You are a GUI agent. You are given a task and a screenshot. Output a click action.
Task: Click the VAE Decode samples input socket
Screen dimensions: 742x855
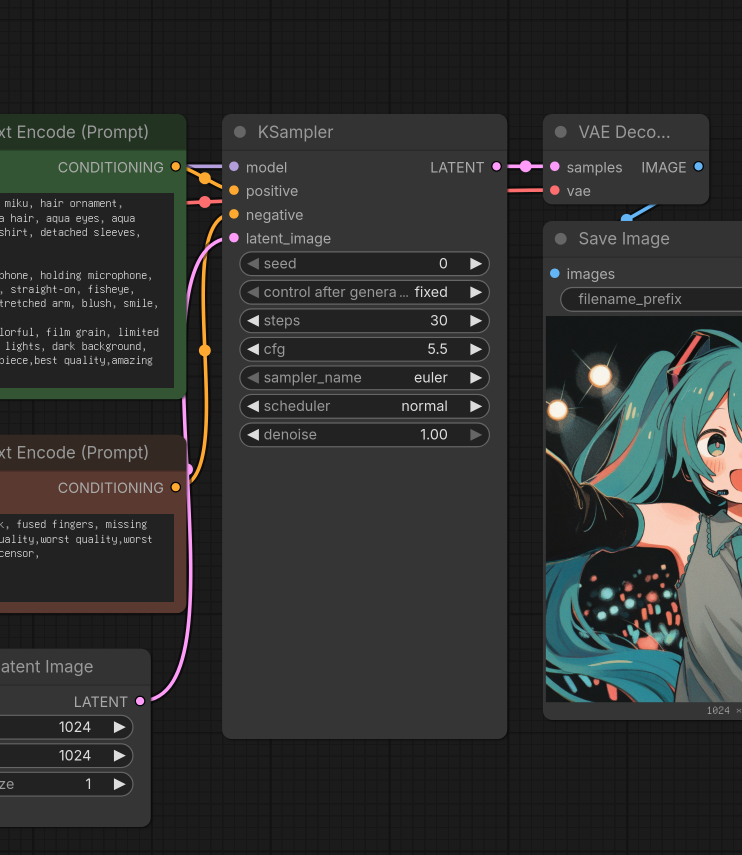(x=555, y=167)
